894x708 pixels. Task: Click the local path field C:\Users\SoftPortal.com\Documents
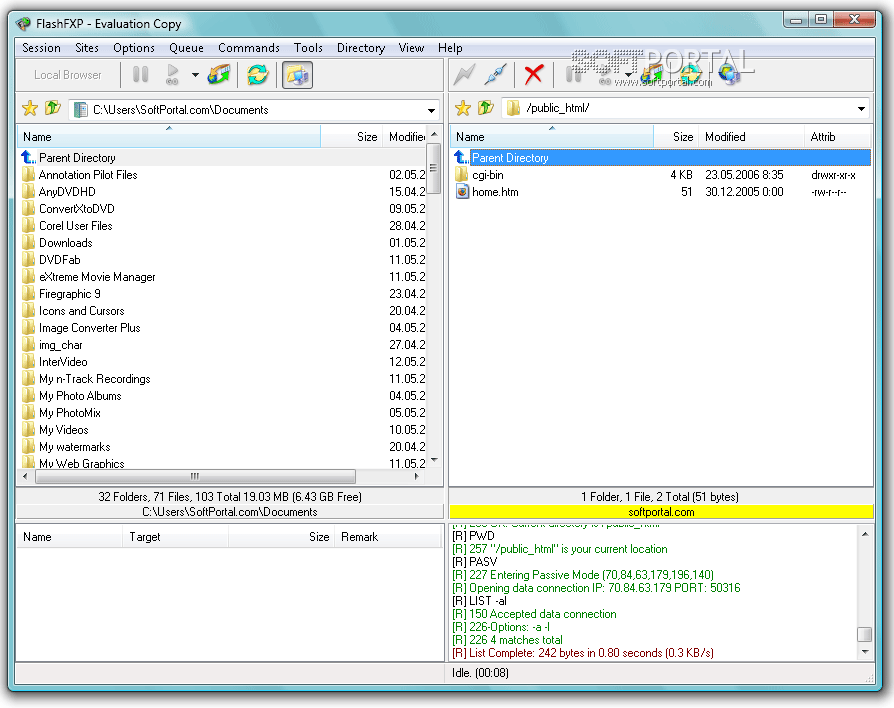(x=254, y=109)
